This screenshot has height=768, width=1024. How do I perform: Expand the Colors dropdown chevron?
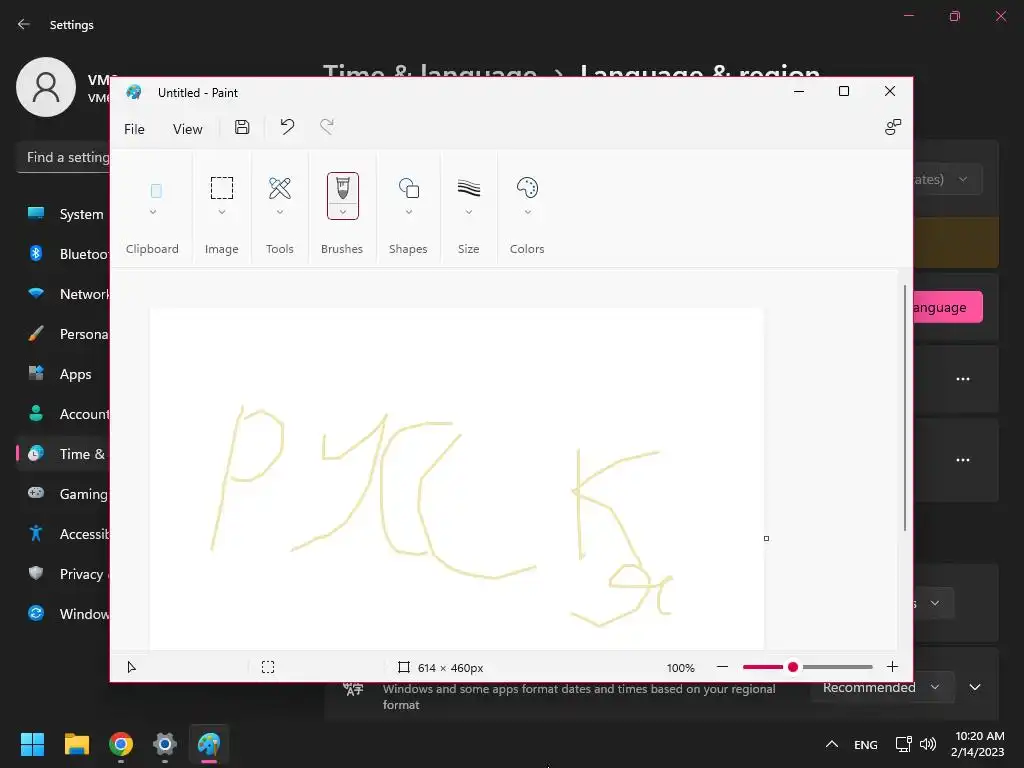pos(528,212)
